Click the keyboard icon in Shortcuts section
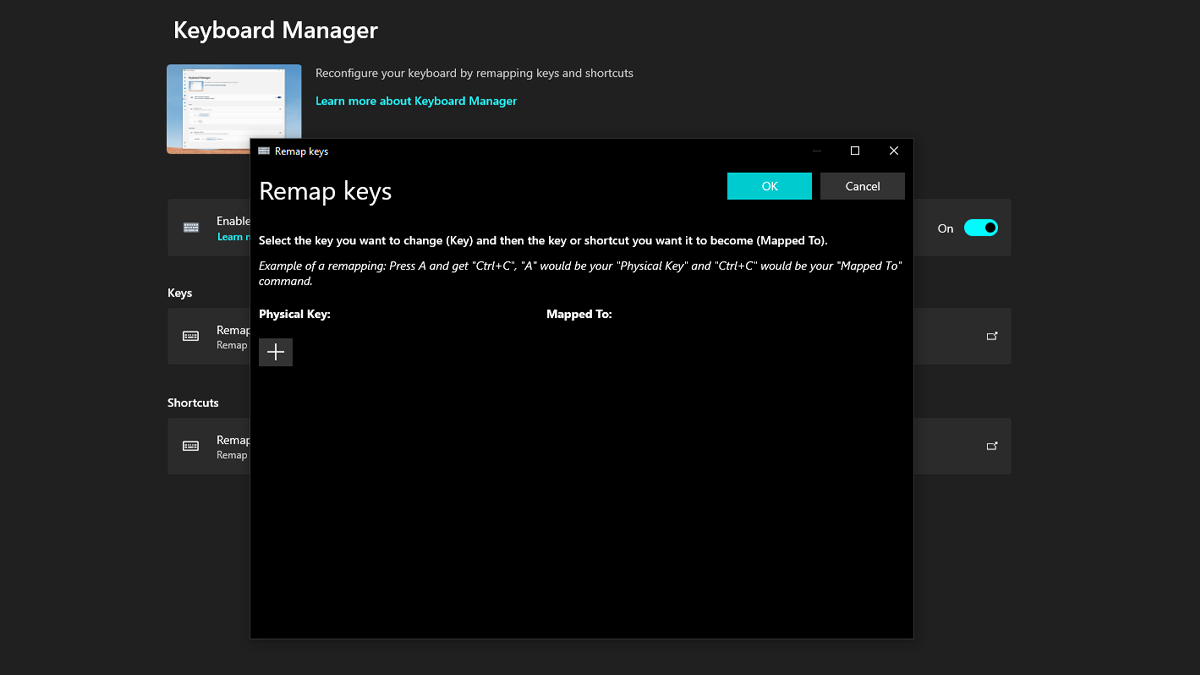Screen dimensions: 1200x675 click(x=191, y=446)
